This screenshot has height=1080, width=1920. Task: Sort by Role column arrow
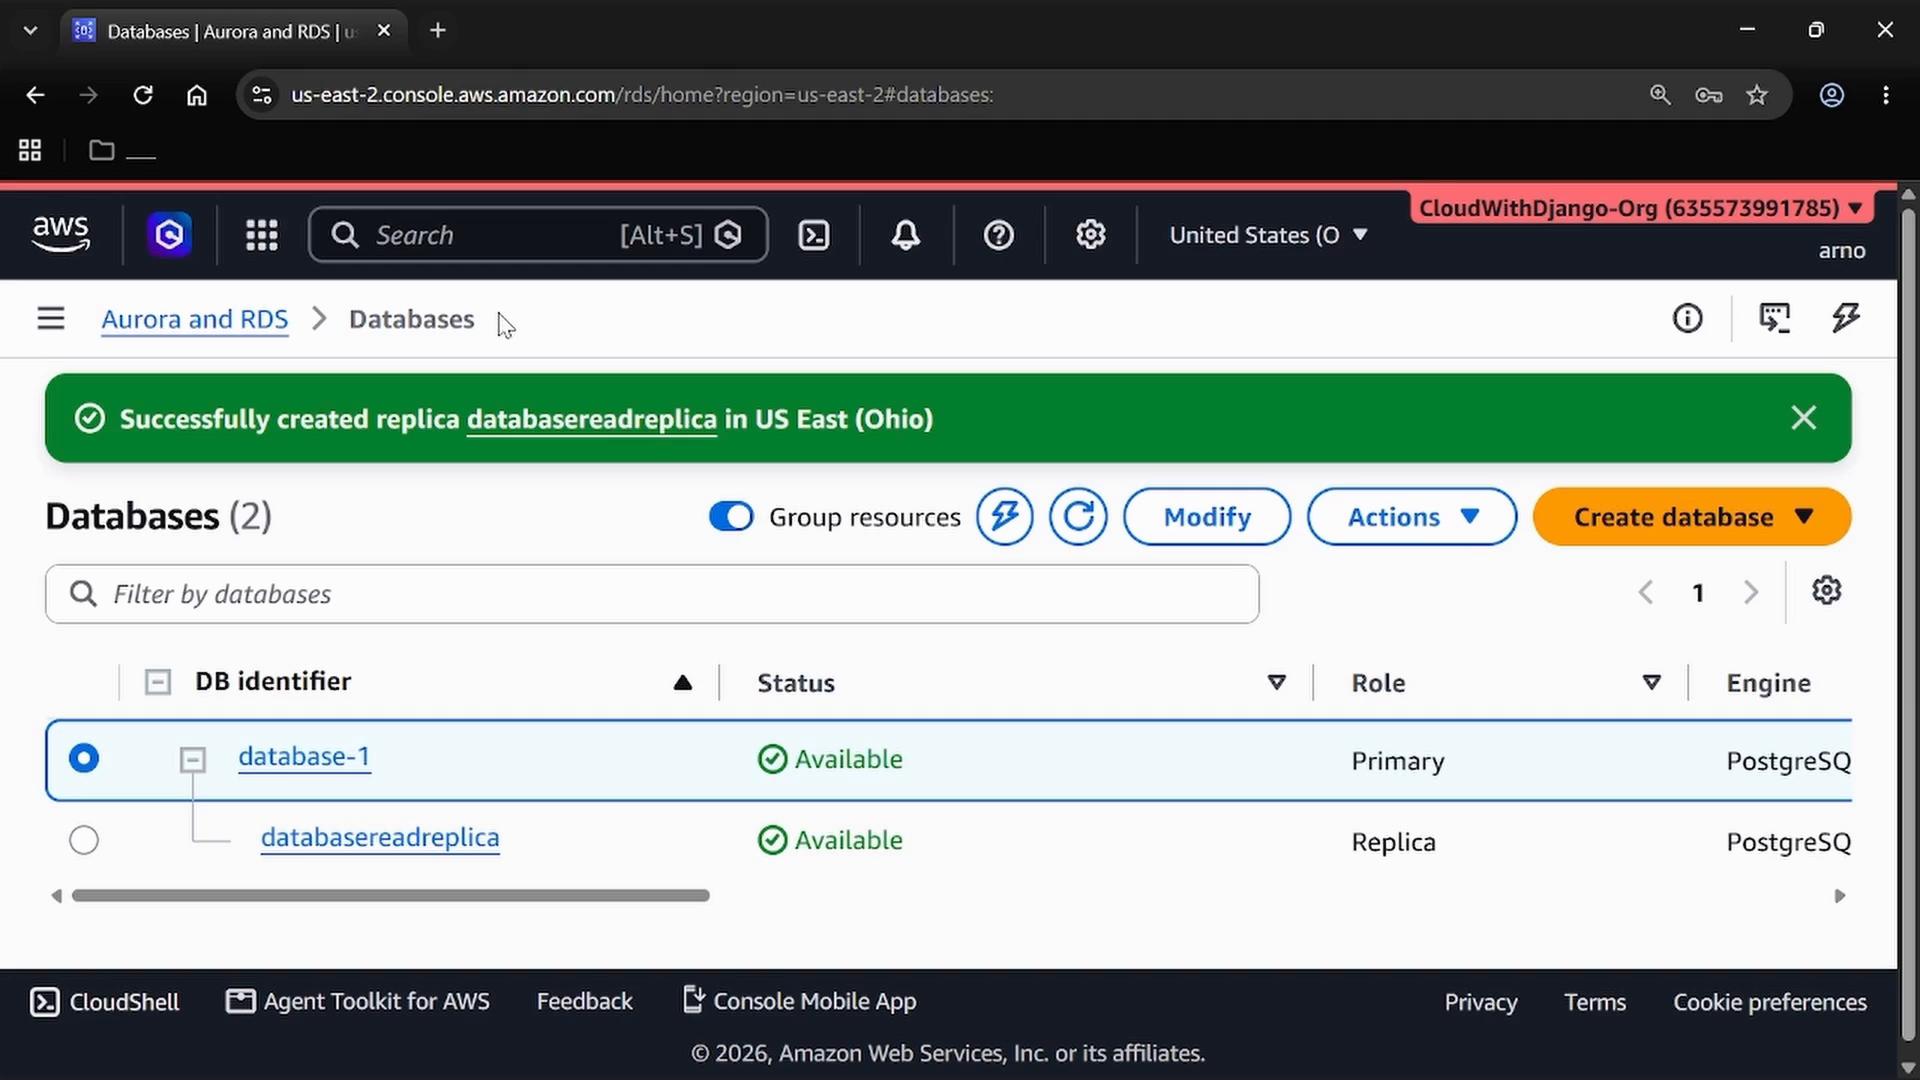1652,683
